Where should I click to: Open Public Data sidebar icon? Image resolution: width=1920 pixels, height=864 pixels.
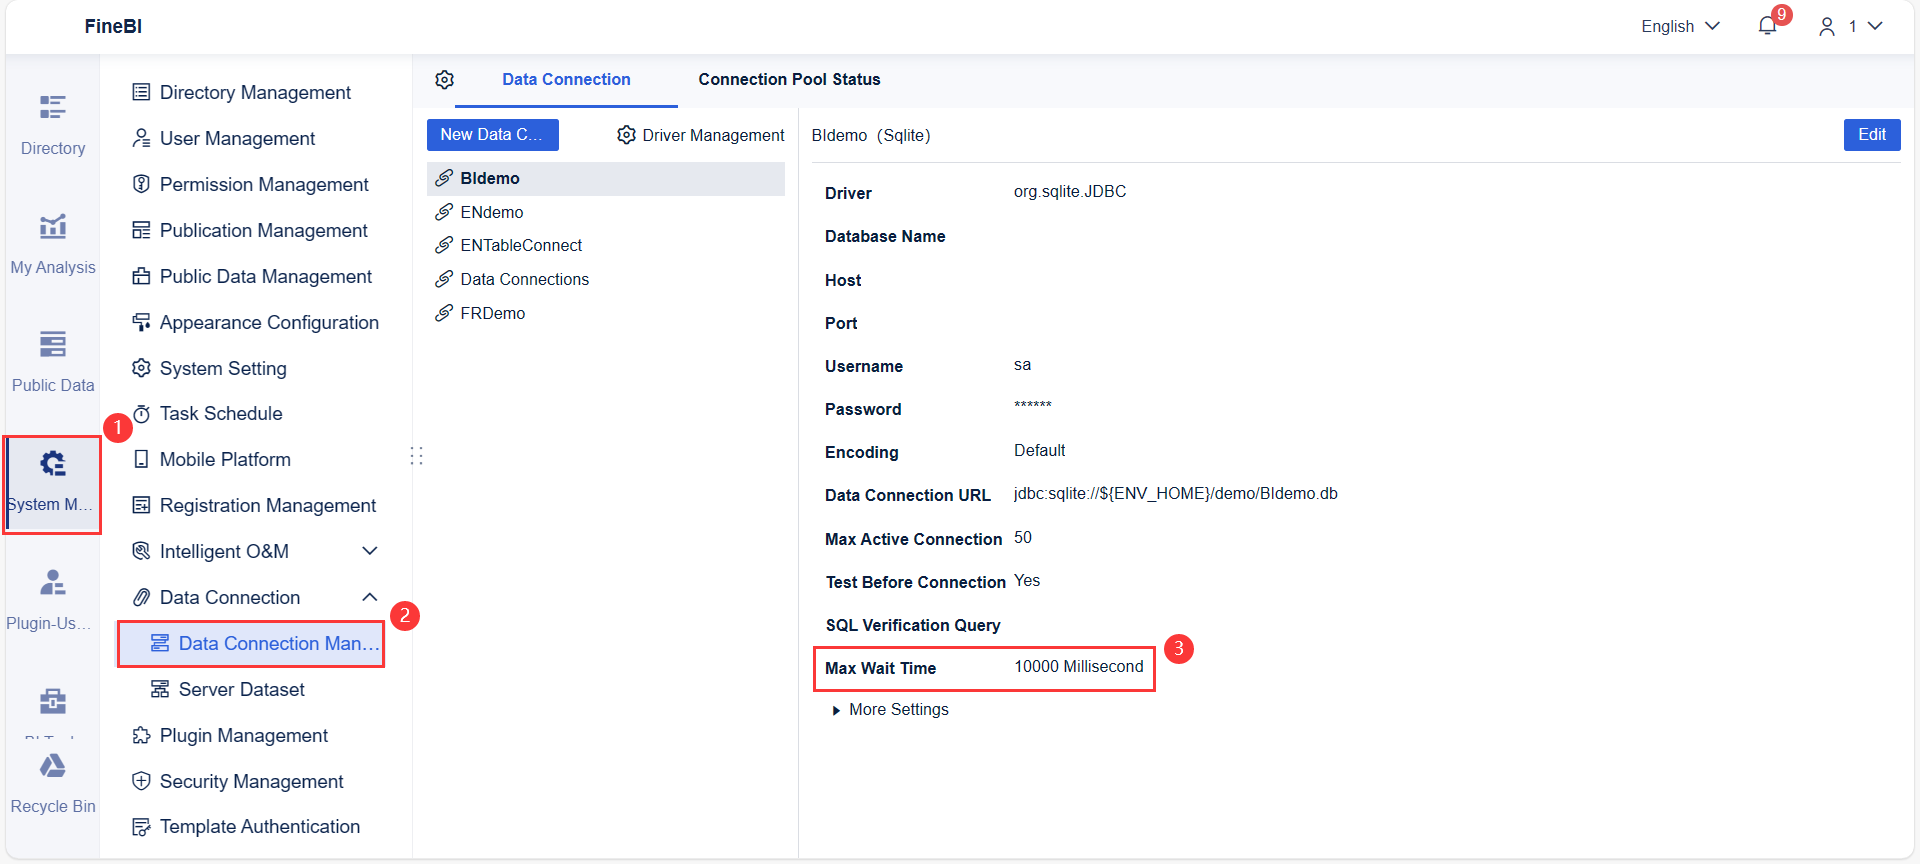pyautogui.click(x=53, y=345)
